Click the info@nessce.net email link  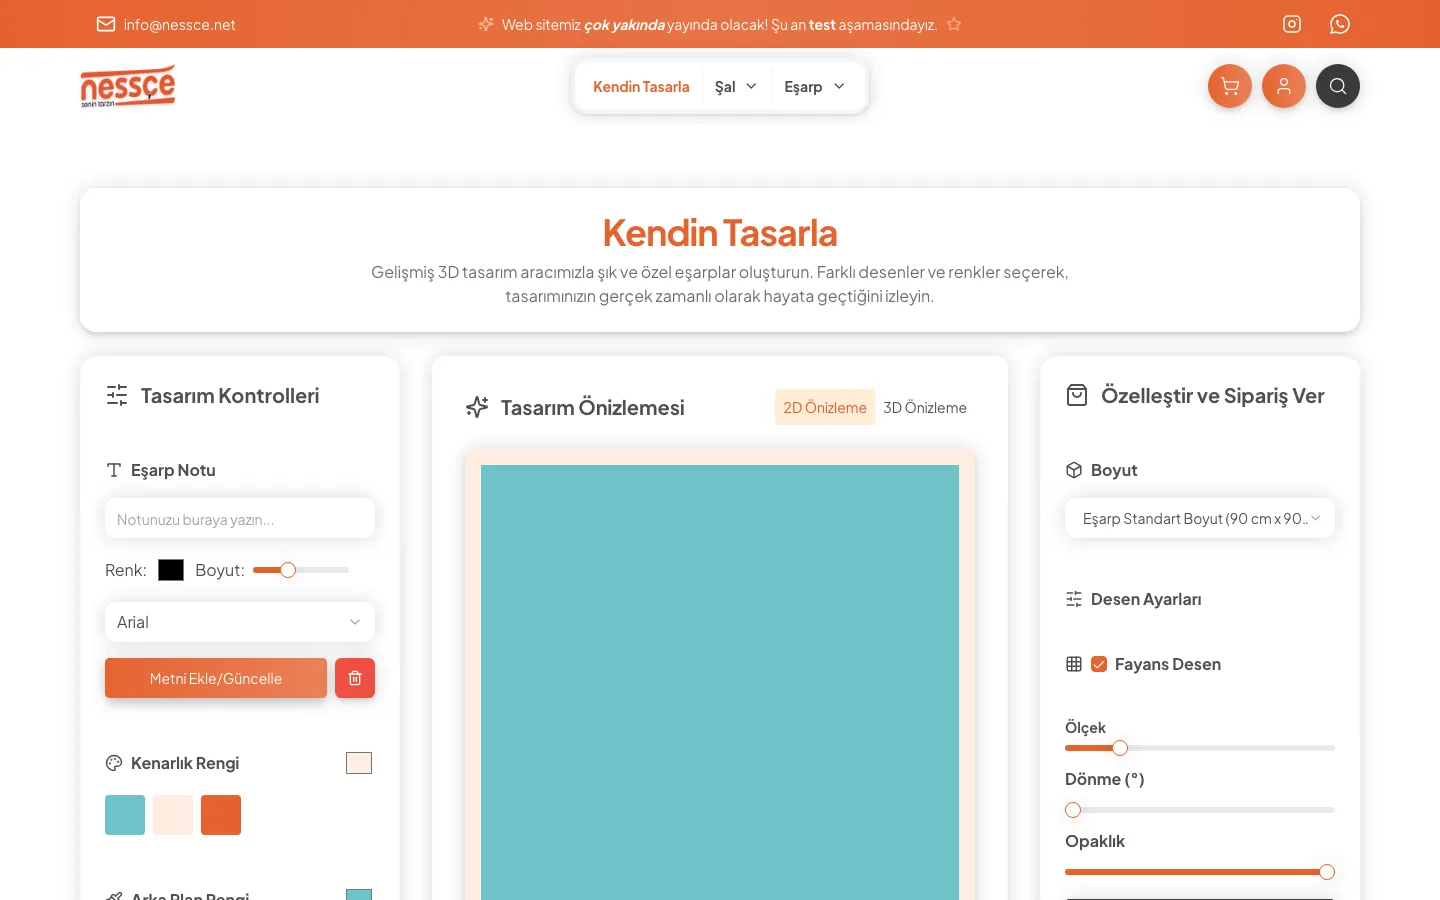click(180, 24)
